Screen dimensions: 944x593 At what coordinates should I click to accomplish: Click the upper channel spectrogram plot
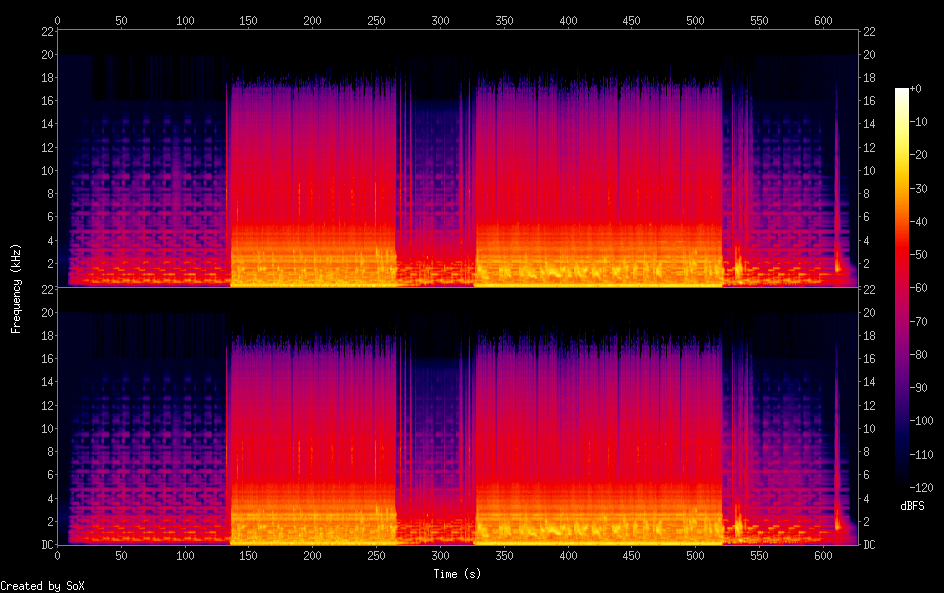click(x=458, y=158)
